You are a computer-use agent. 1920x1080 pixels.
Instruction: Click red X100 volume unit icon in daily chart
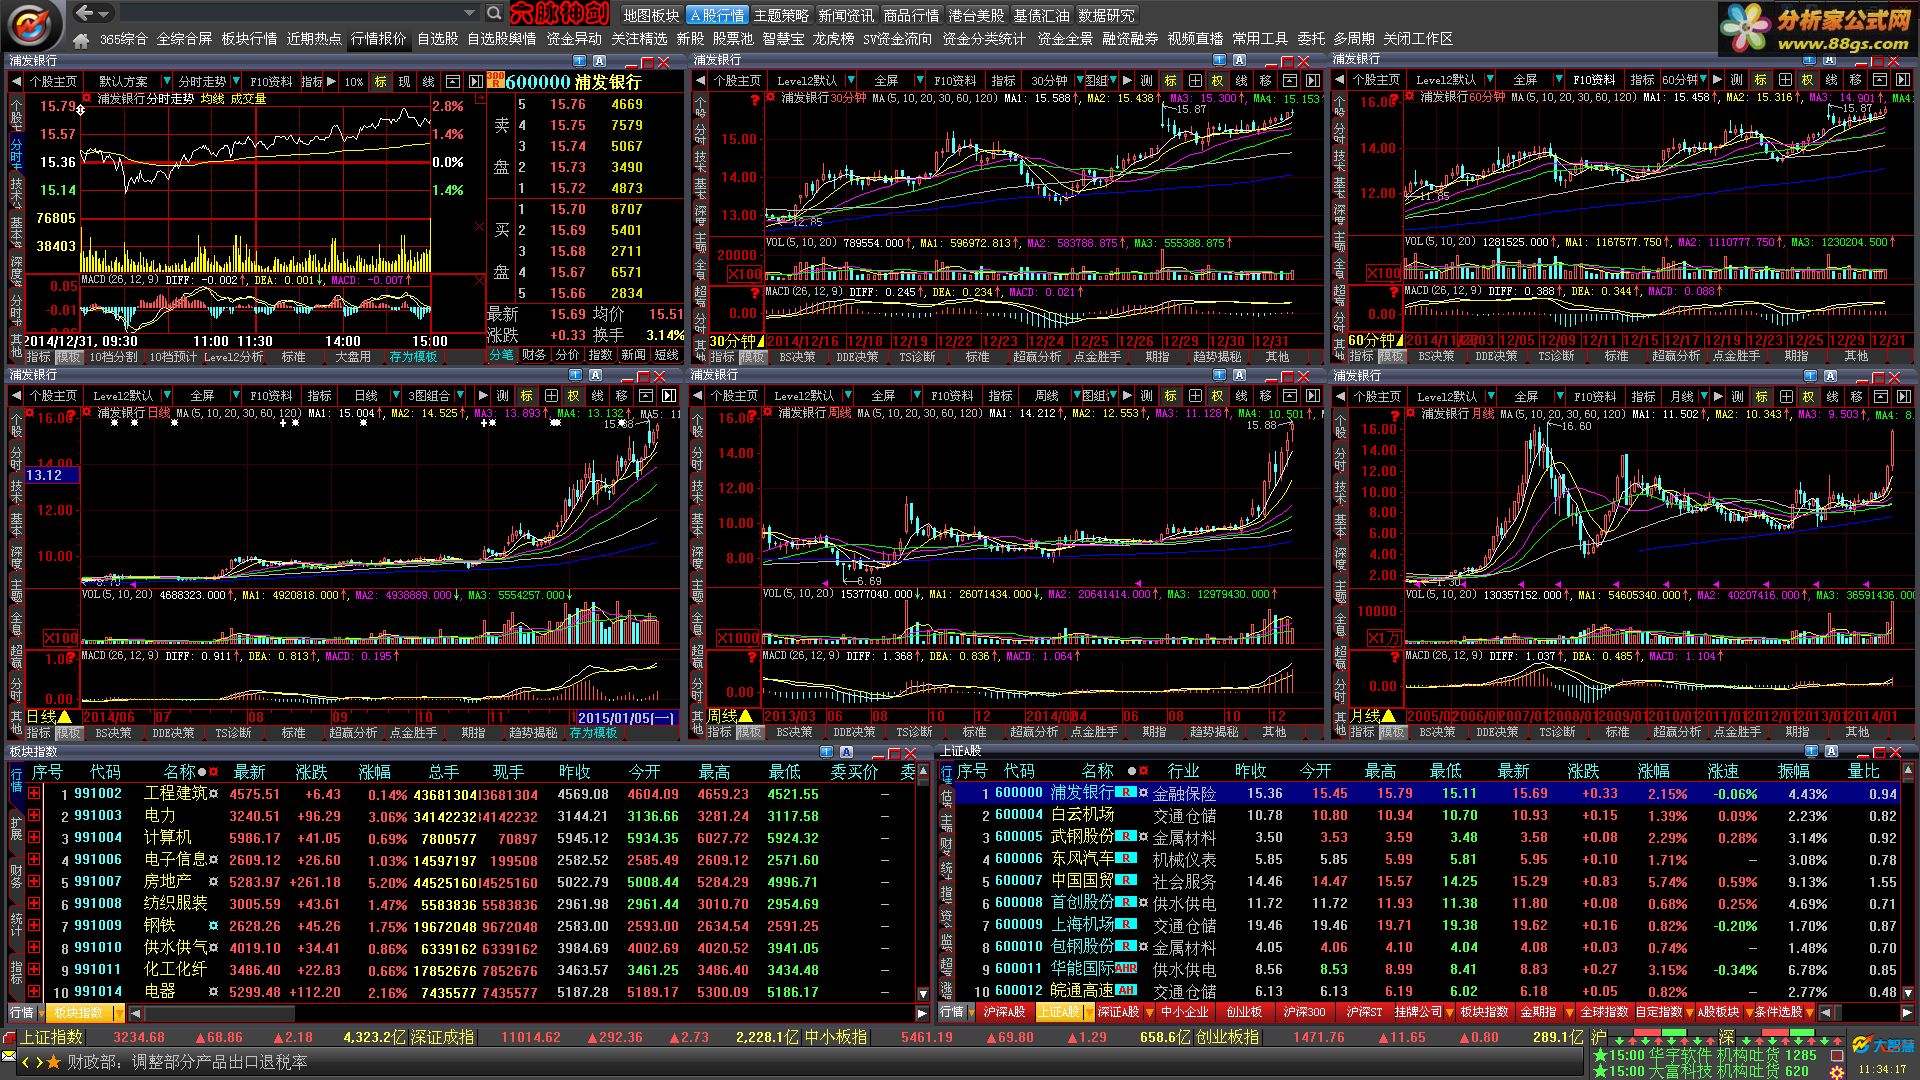click(x=61, y=638)
